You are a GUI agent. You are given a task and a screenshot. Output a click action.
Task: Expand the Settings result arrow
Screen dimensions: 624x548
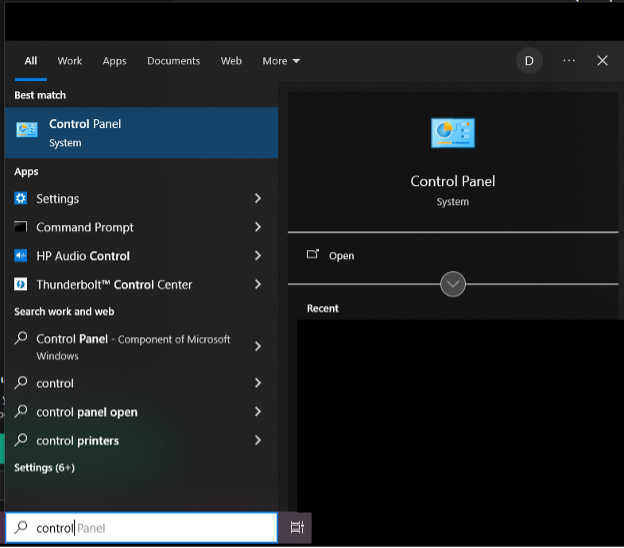[x=258, y=198]
